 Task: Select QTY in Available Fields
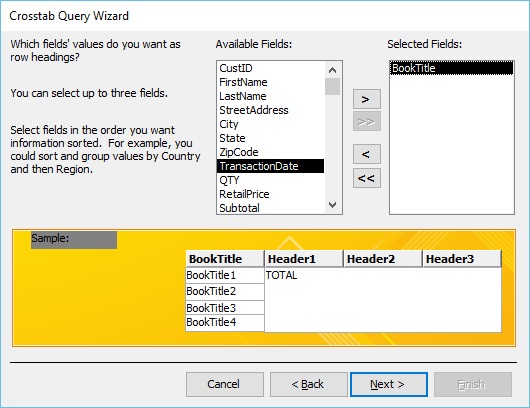pyautogui.click(x=270, y=180)
